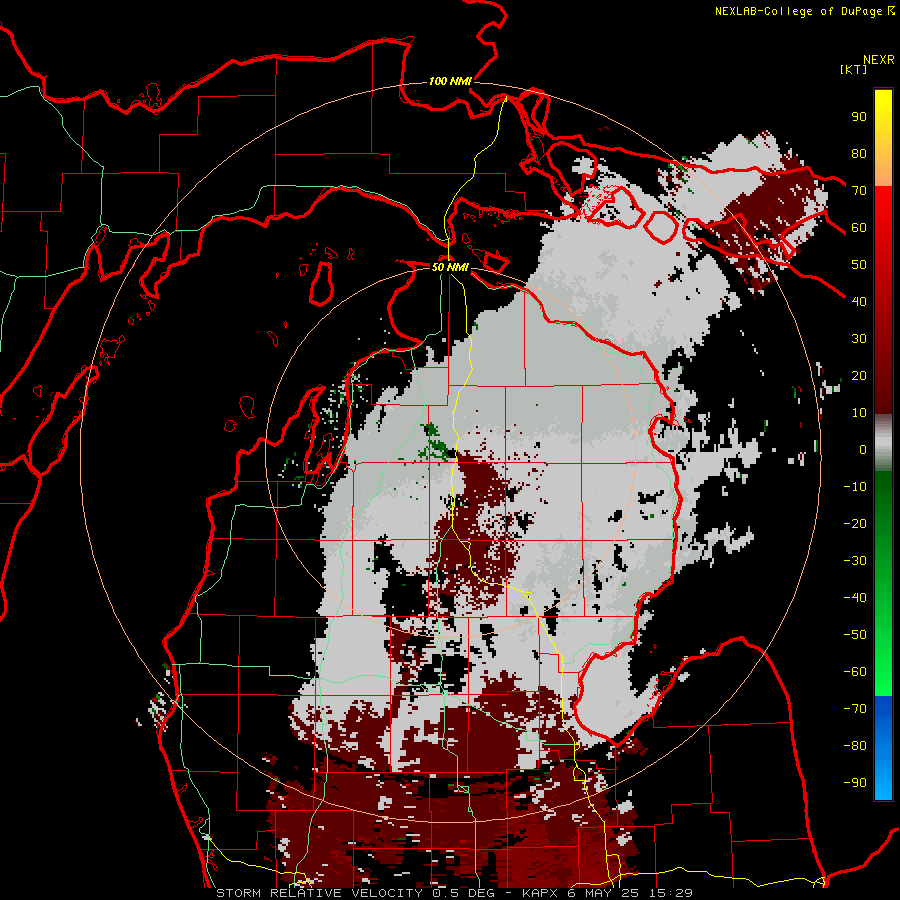
Task: Click the 30 value on the velocity scale
Action: click(x=859, y=339)
